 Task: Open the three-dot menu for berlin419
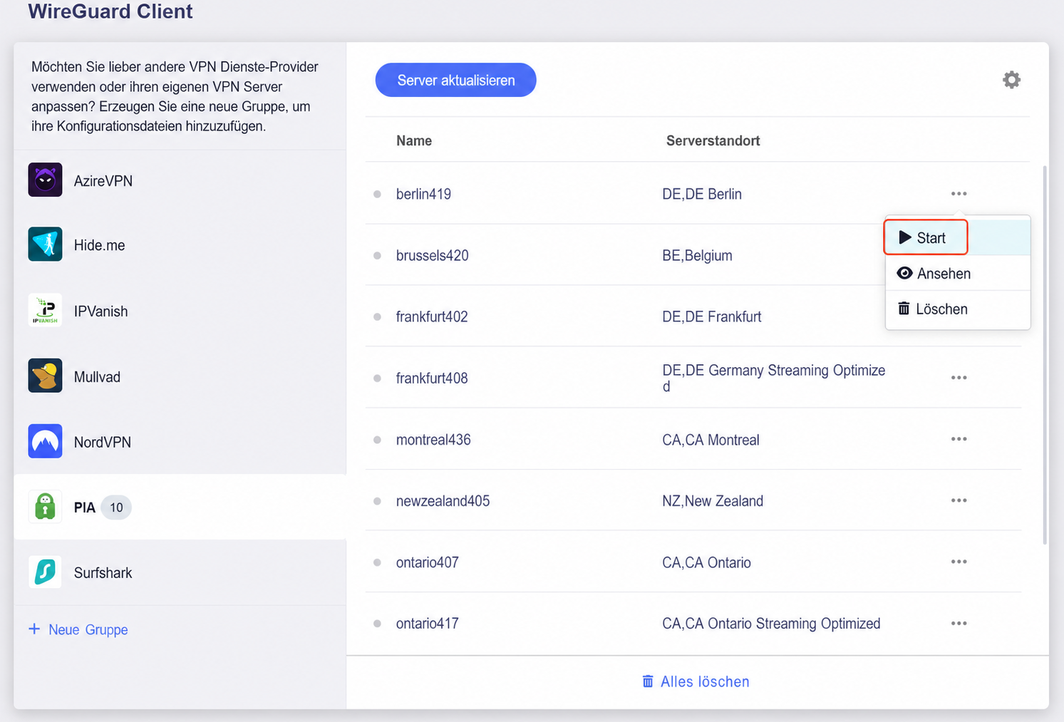(x=959, y=193)
